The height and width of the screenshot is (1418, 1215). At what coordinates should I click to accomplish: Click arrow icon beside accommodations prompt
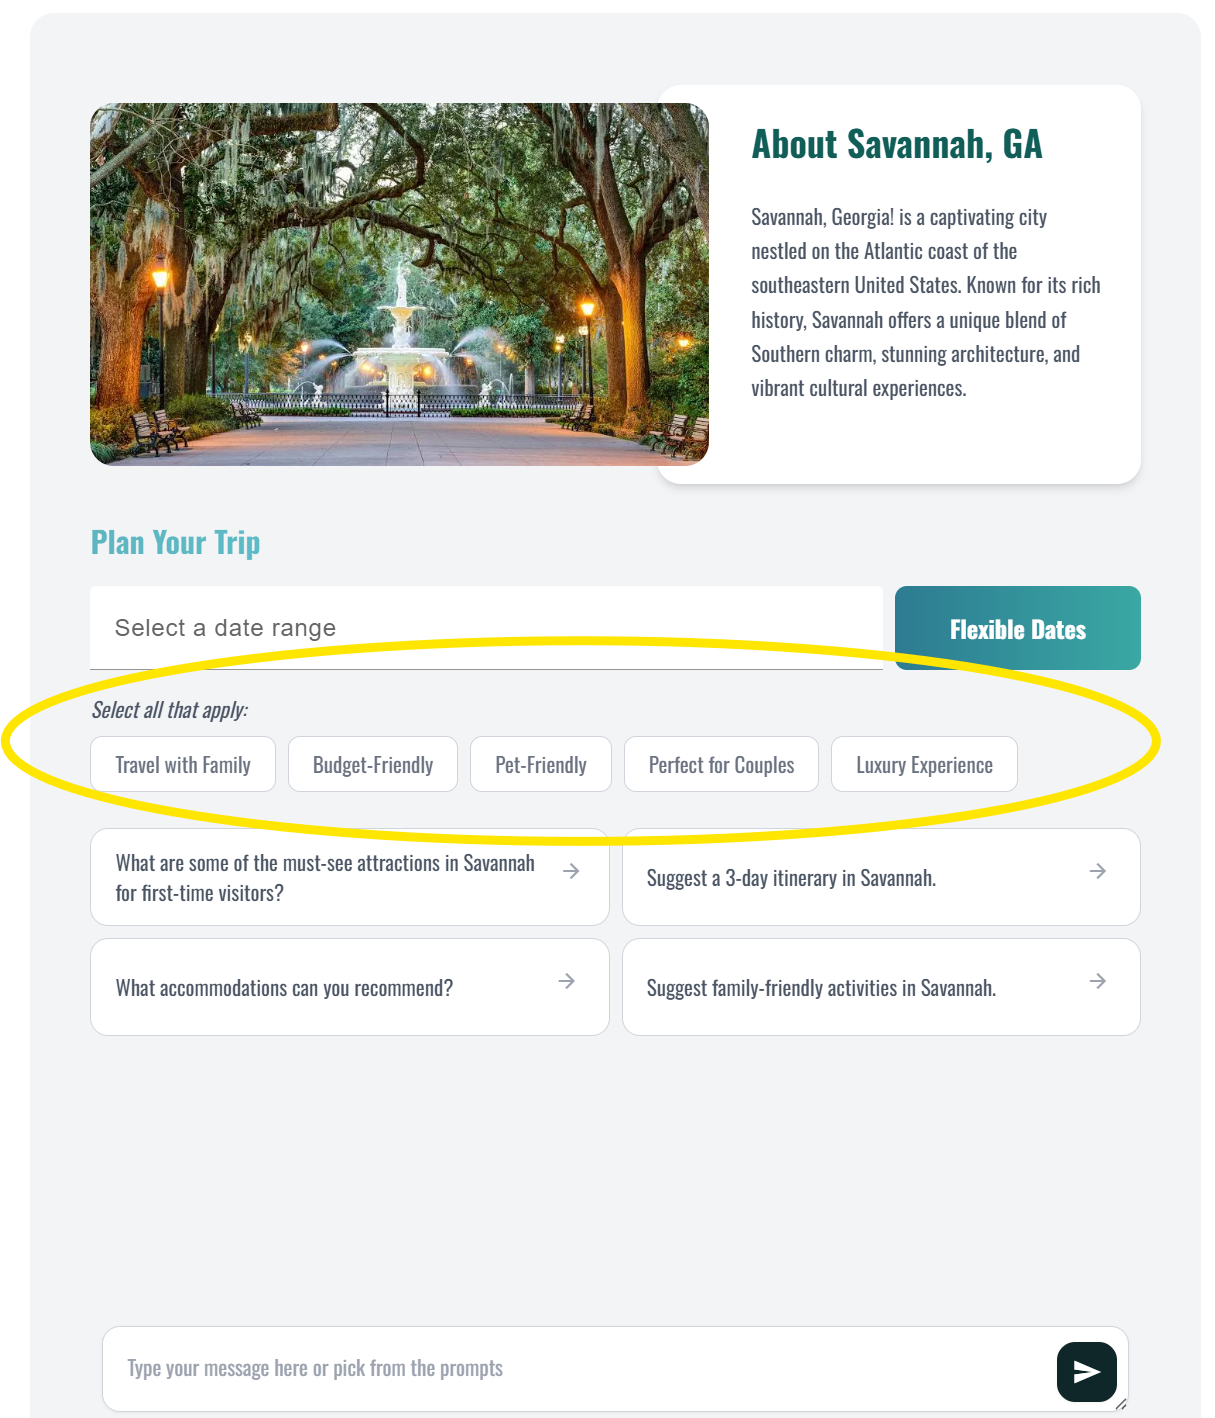pos(567,981)
